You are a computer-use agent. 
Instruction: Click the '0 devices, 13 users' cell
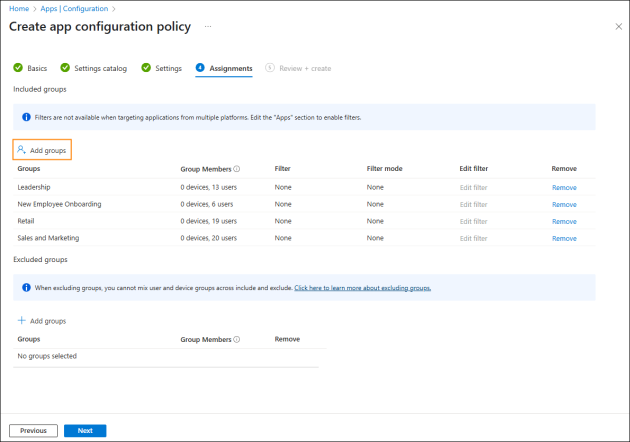pos(209,187)
